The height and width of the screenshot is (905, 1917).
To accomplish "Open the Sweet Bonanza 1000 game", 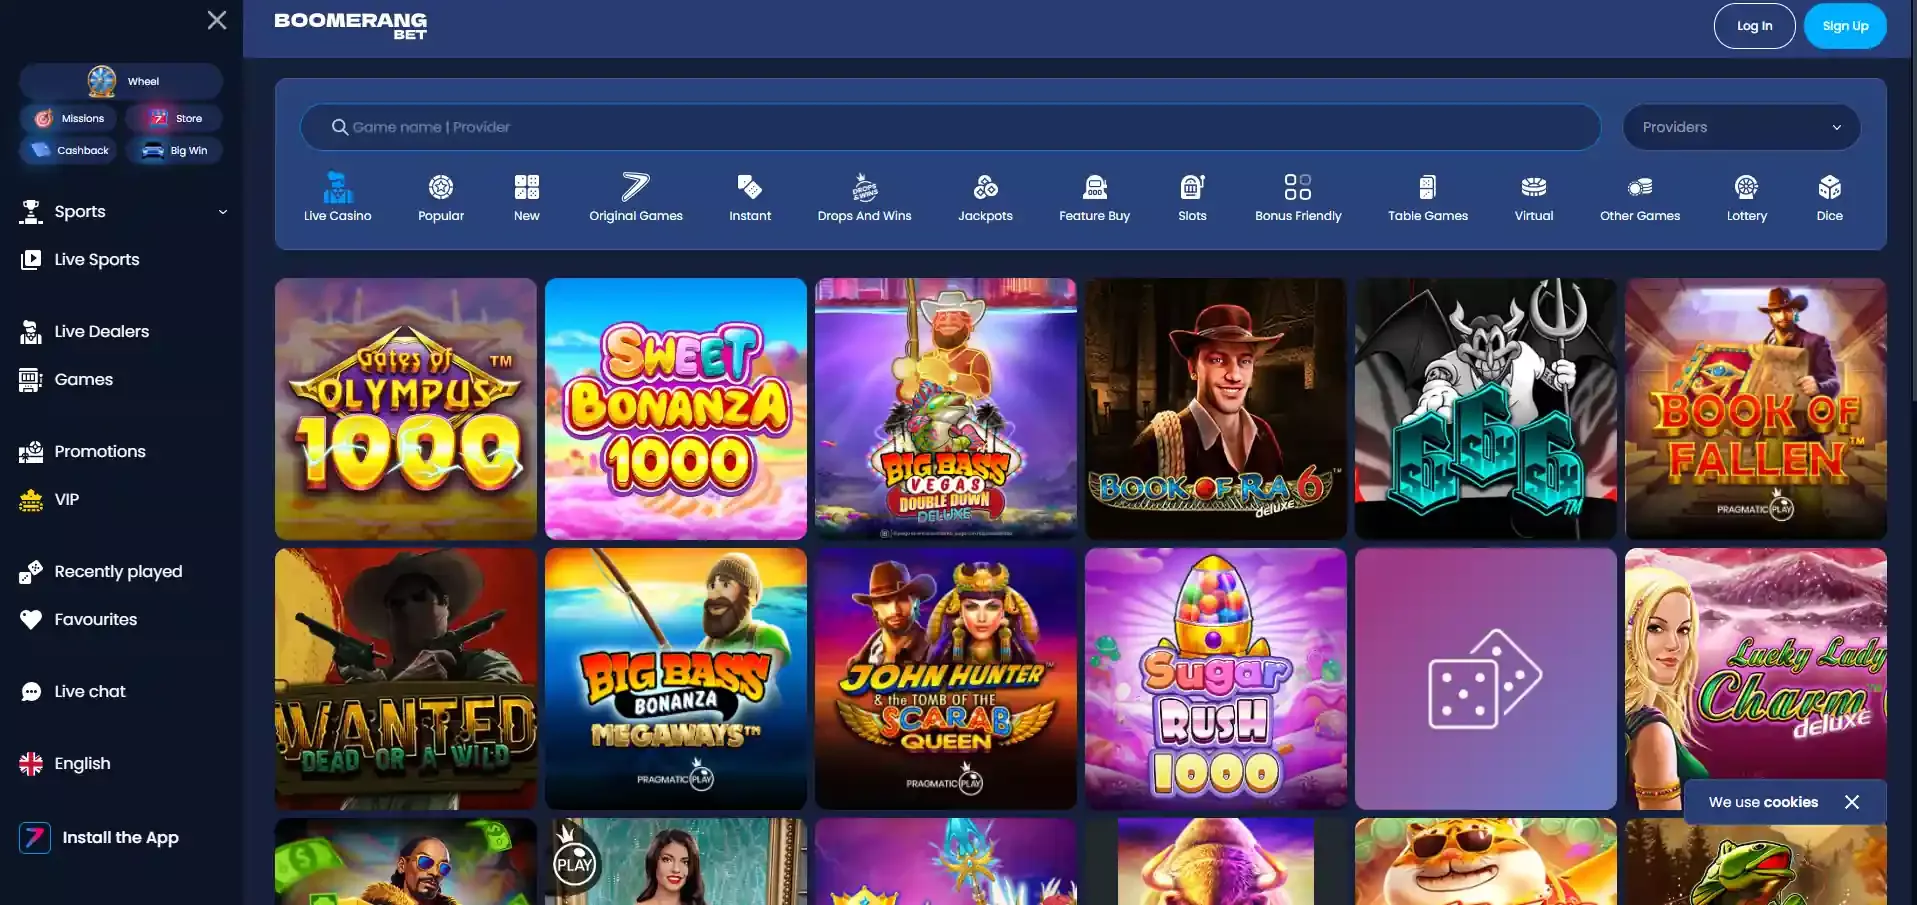I will (x=675, y=409).
